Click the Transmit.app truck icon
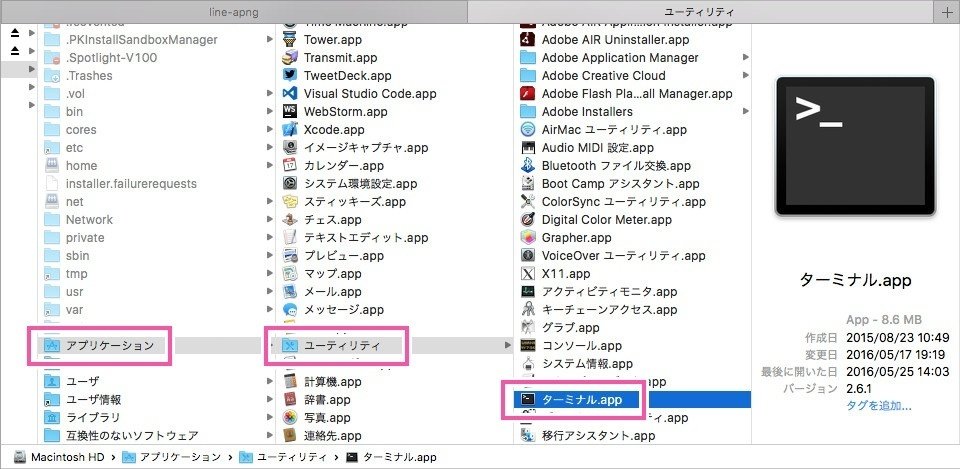This screenshot has height=469, width=960. pyautogui.click(x=290, y=58)
